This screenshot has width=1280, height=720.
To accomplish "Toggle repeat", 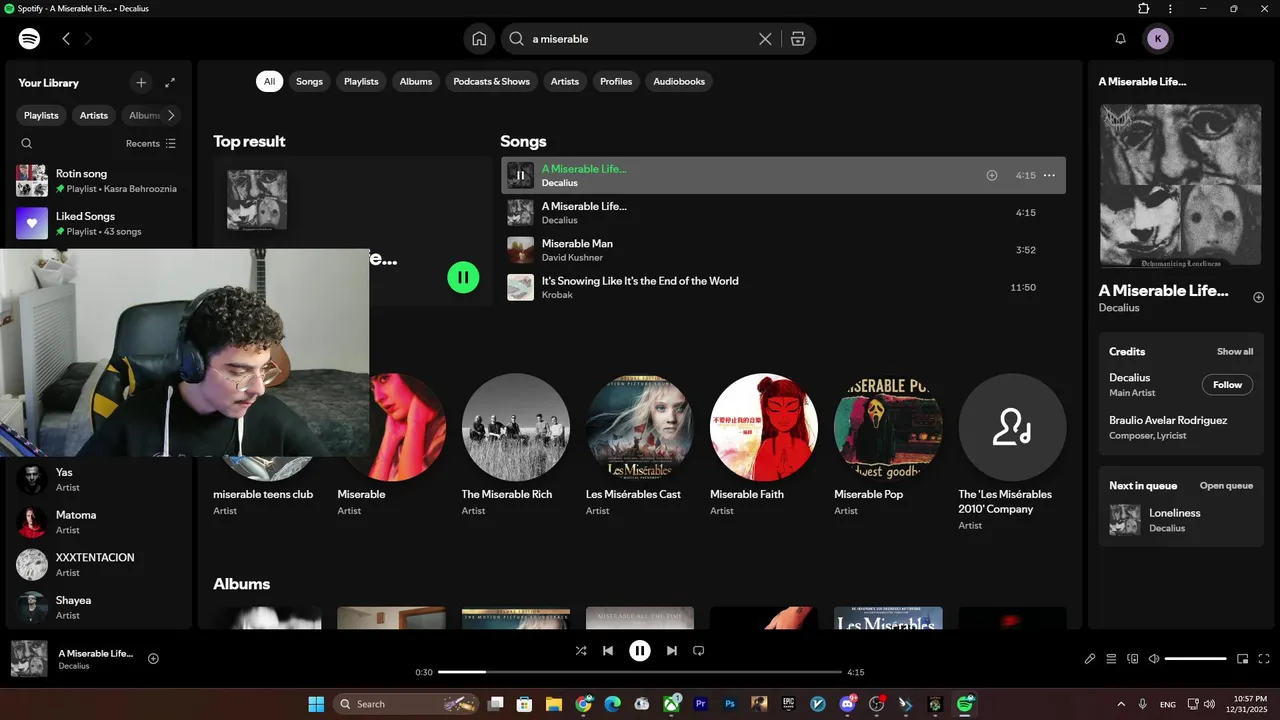I will point(699,651).
